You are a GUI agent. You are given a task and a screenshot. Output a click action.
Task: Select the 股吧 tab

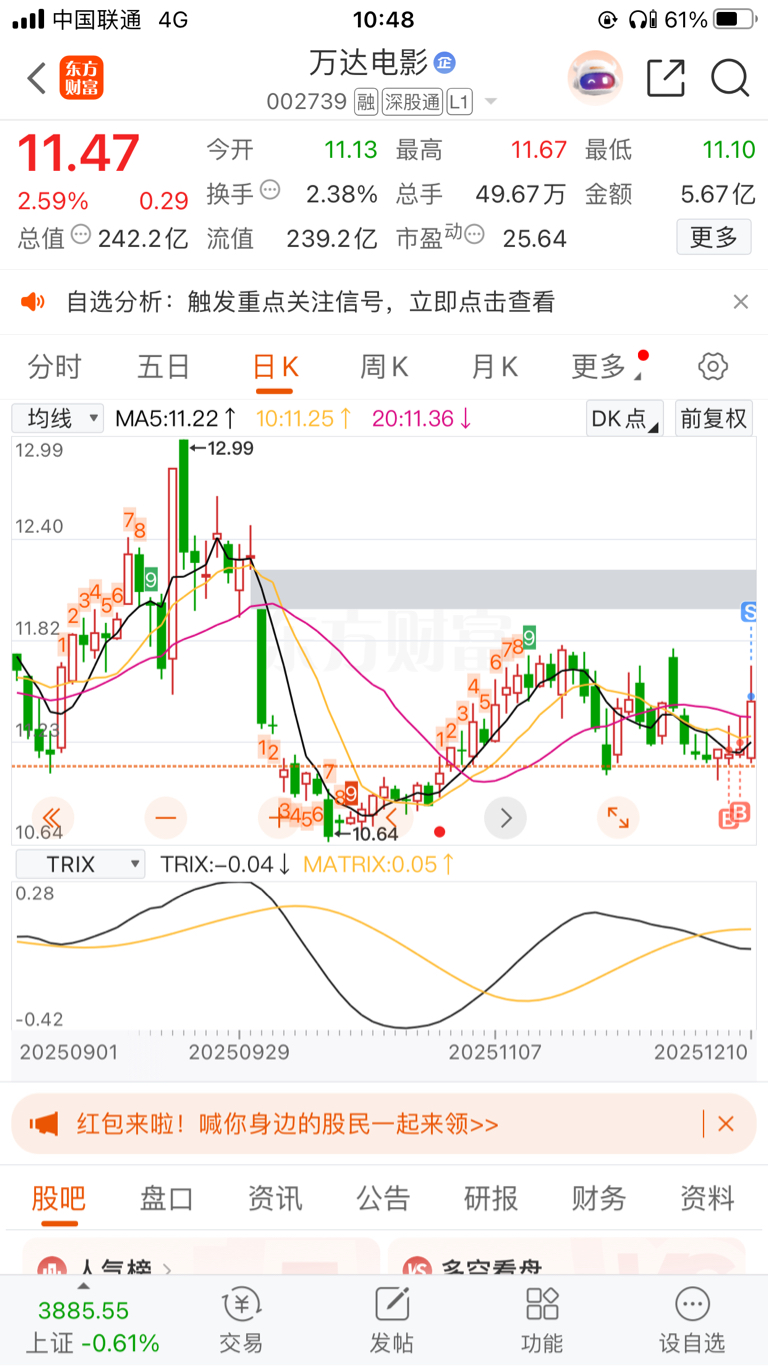click(58, 1198)
